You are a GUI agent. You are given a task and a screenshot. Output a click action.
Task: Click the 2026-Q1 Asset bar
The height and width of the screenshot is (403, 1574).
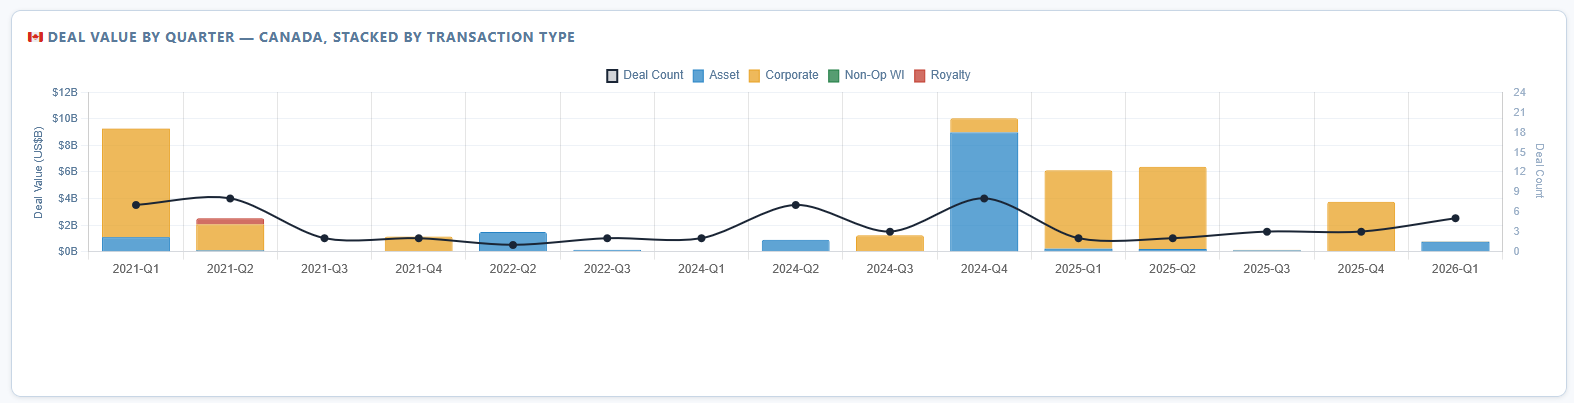1455,246
